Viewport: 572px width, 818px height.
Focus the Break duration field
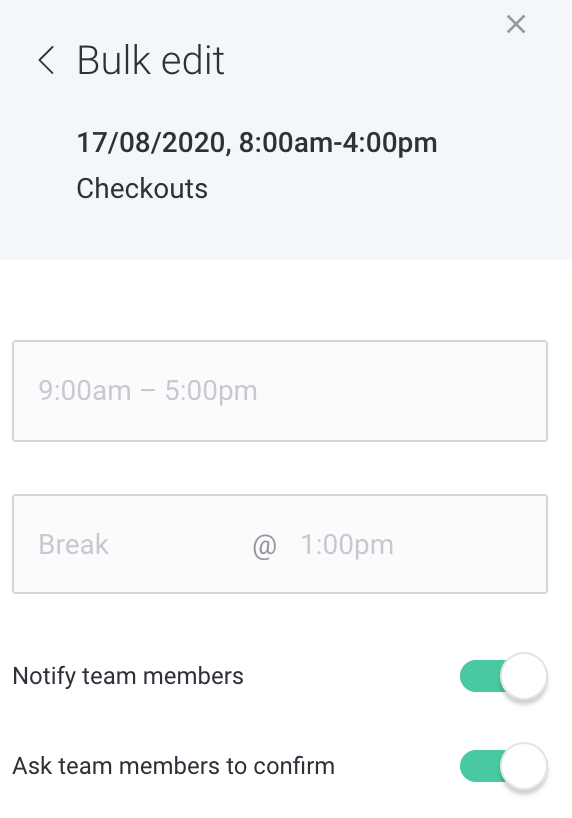pos(130,544)
